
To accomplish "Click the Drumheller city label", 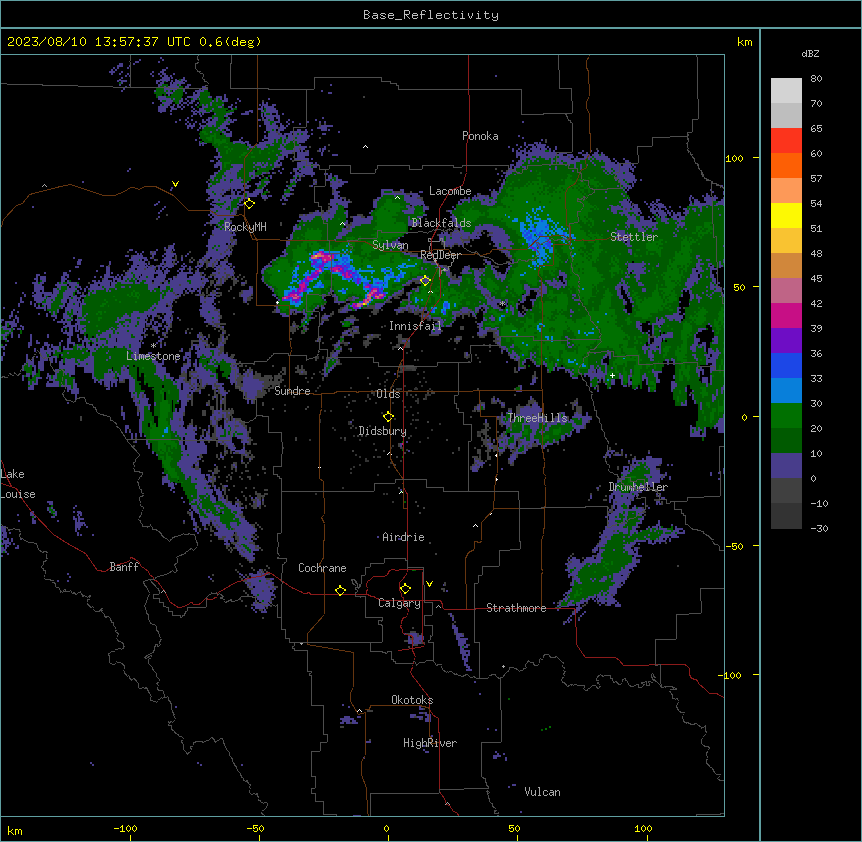I will pyautogui.click(x=638, y=487).
